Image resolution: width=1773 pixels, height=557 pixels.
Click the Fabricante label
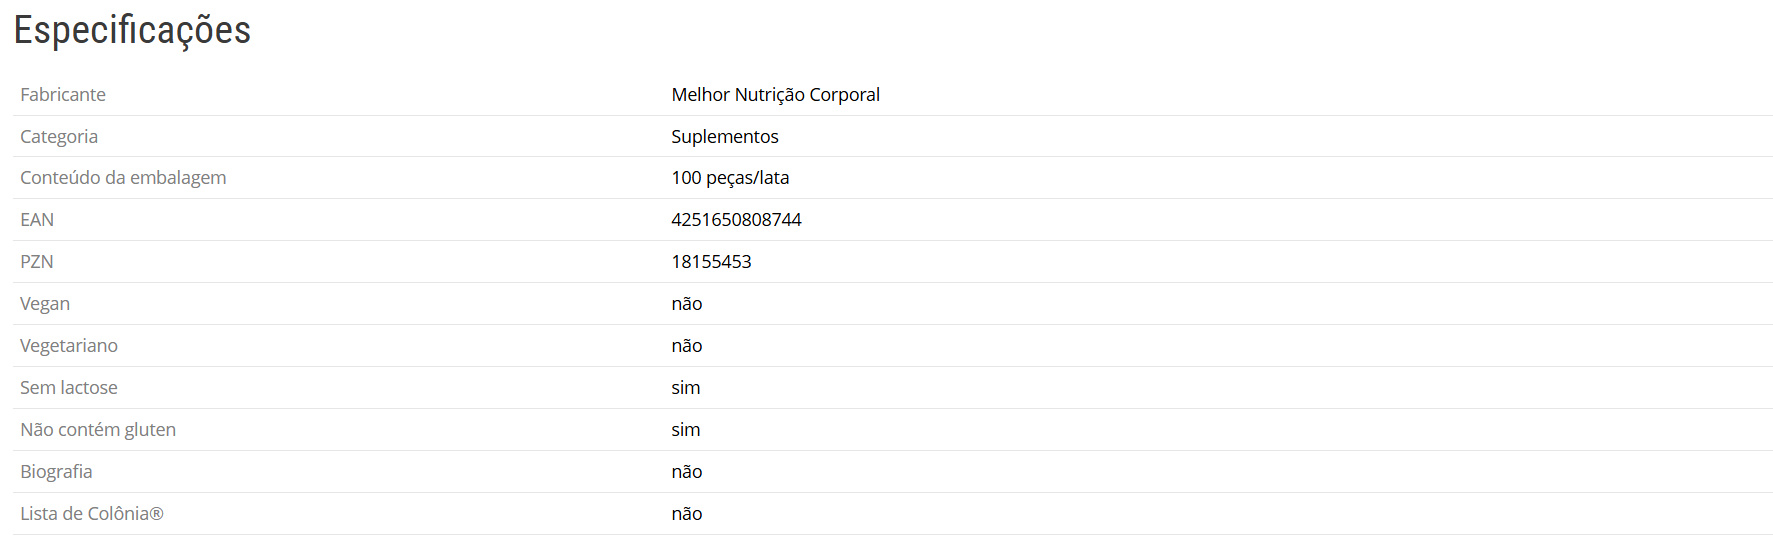point(63,95)
